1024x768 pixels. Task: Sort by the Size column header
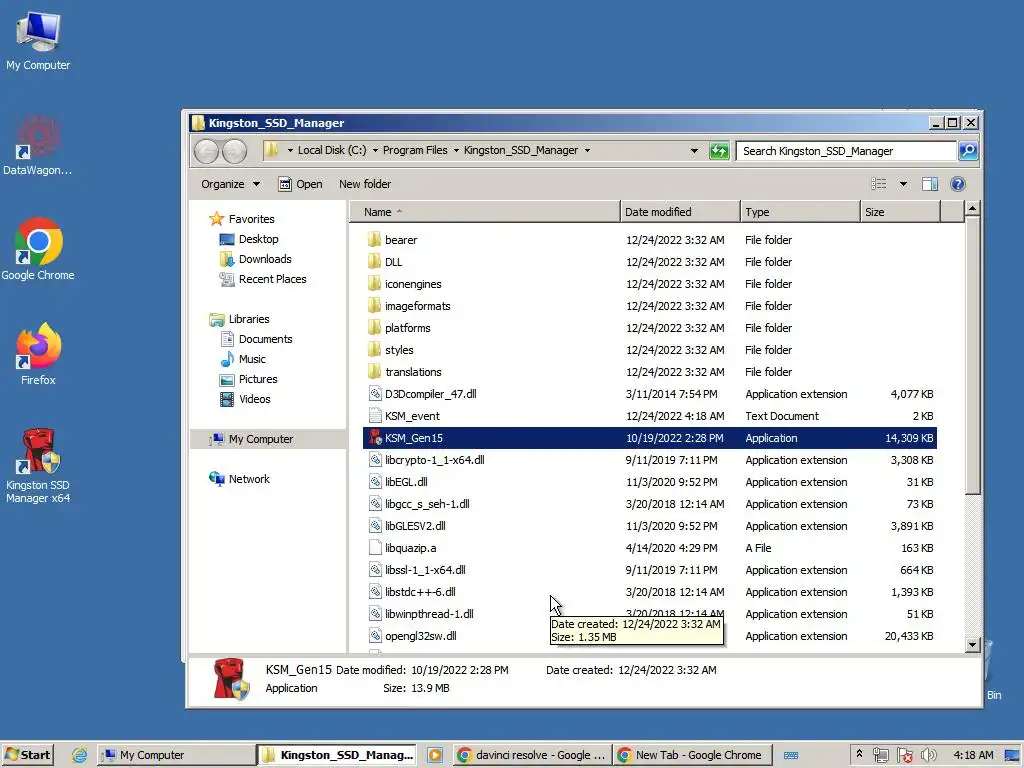(x=900, y=212)
